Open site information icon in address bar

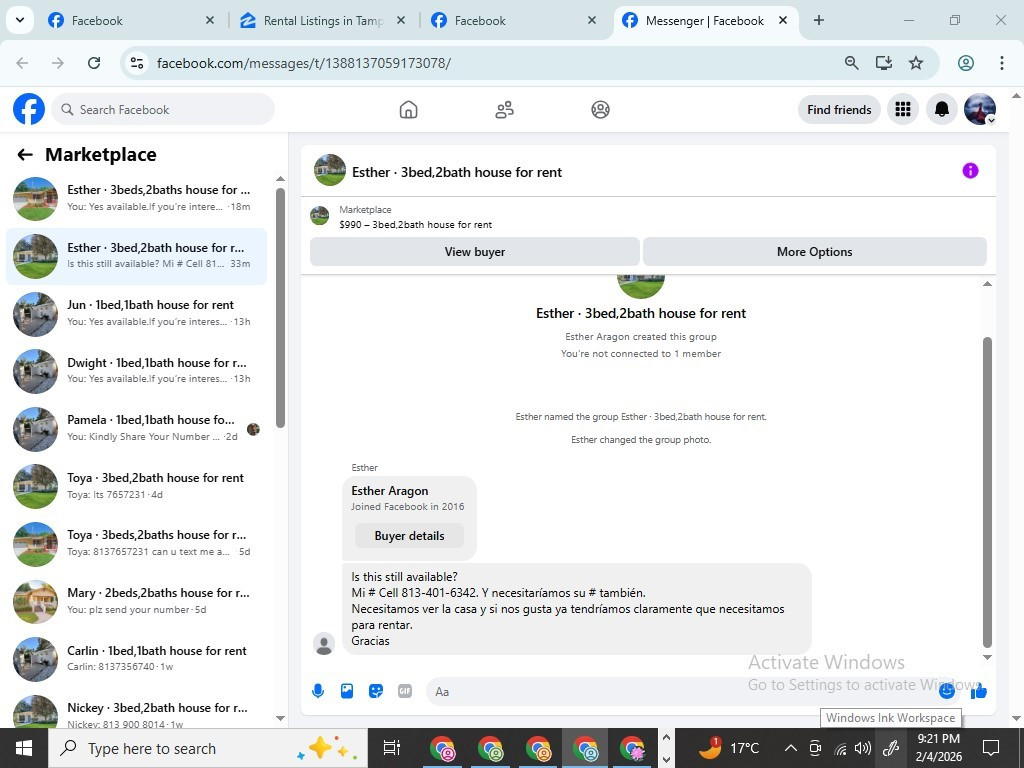137,63
